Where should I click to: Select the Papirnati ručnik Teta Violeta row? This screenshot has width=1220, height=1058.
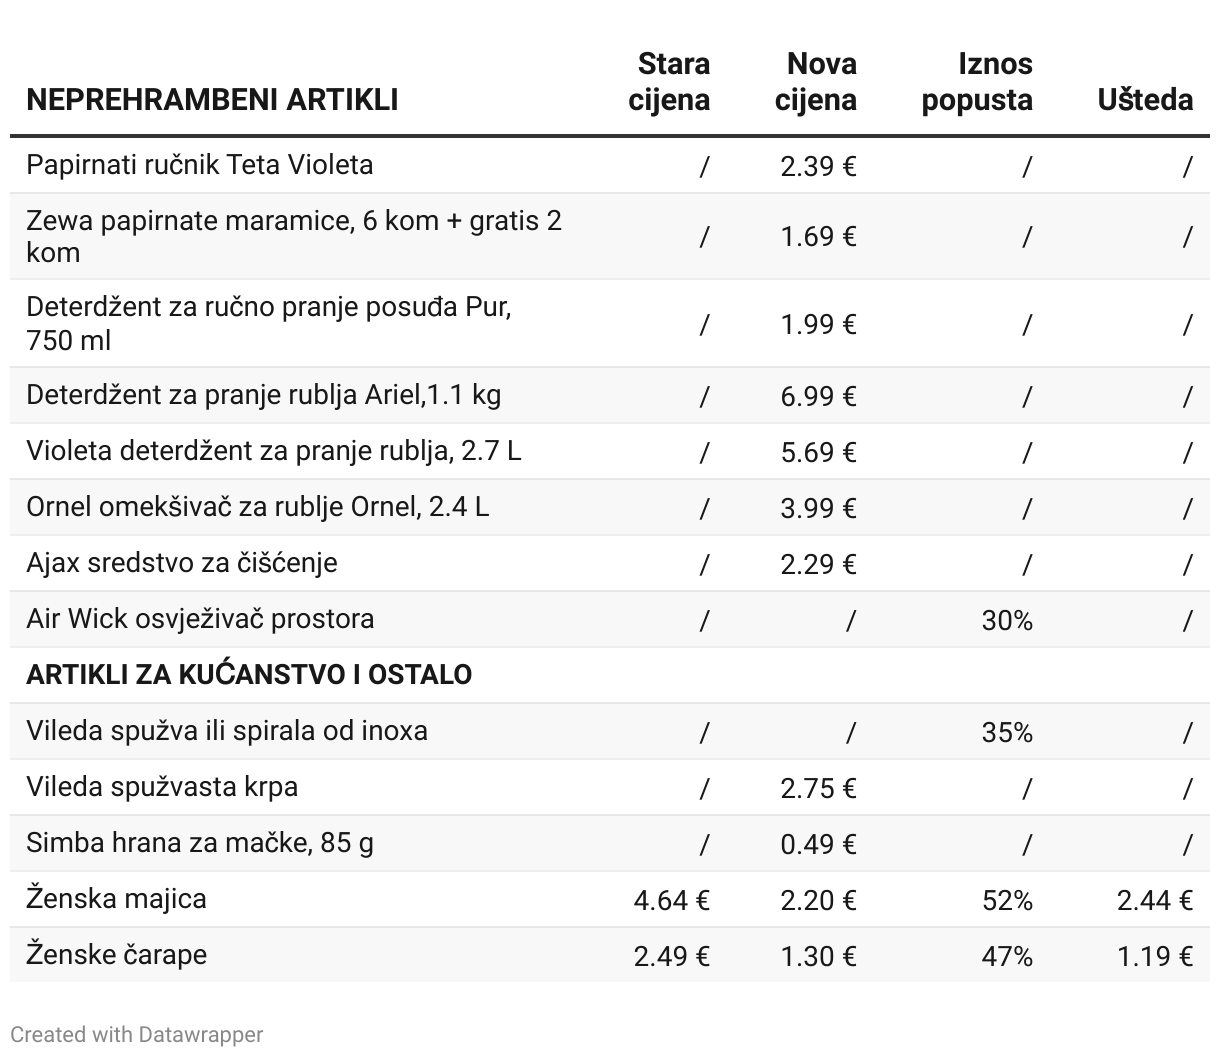point(200,165)
